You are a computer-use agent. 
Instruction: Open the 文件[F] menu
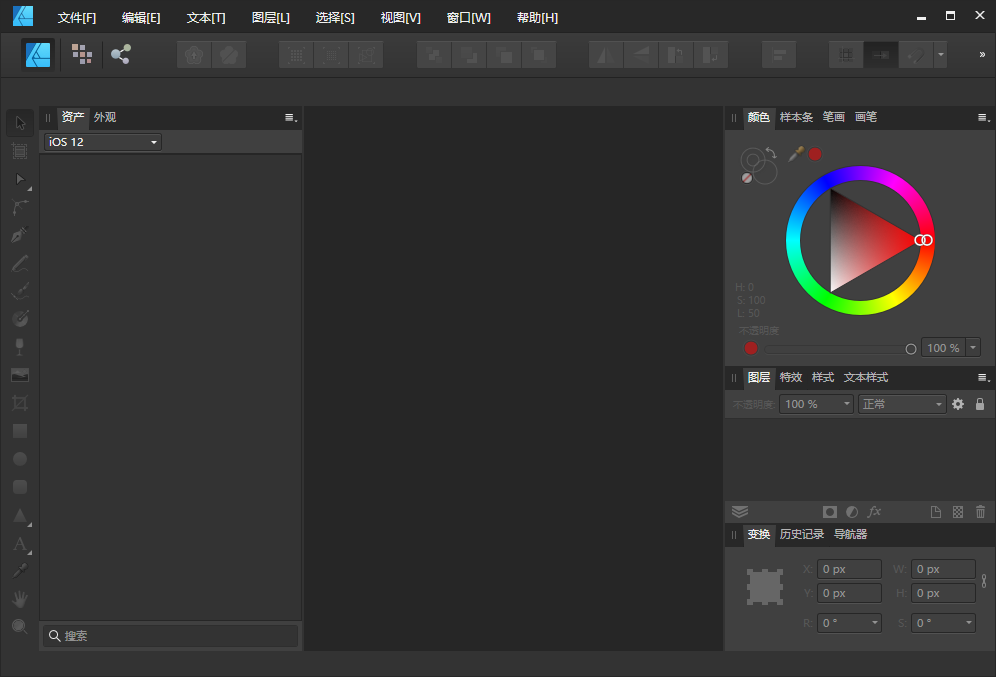point(75,17)
